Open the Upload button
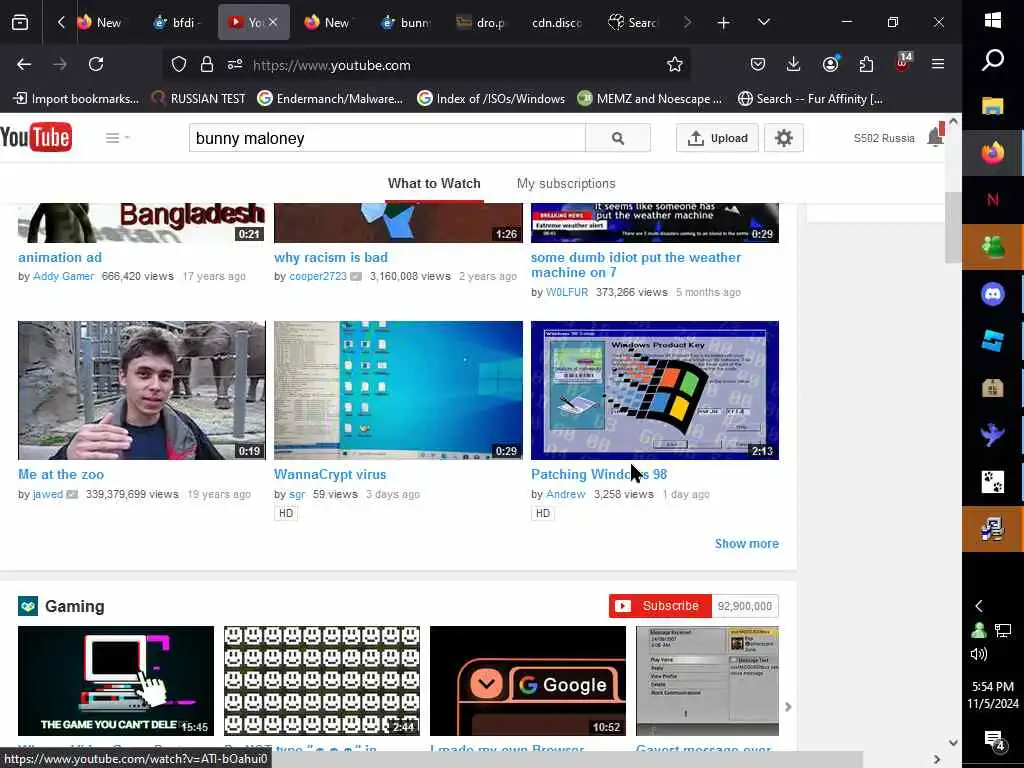Screen dimensions: 1024x768 [x=717, y=138]
